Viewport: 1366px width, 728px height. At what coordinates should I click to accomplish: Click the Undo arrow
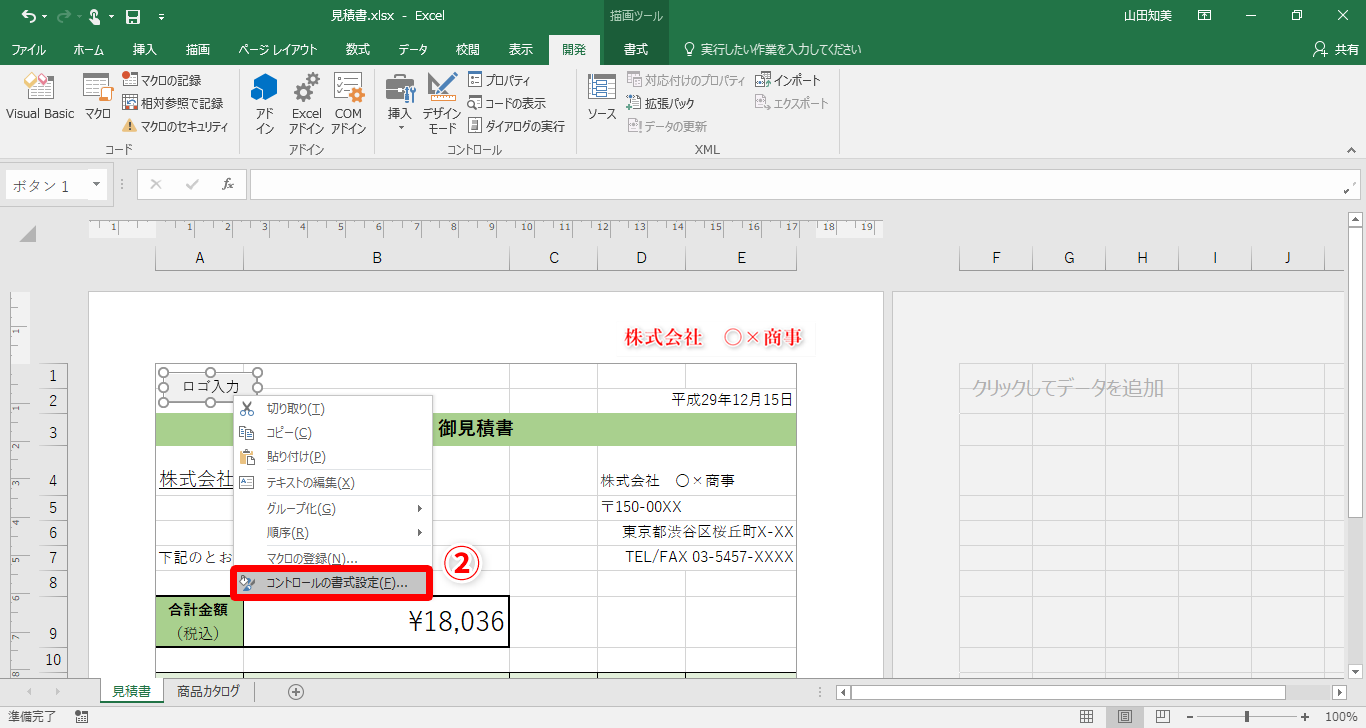(27, 16)
